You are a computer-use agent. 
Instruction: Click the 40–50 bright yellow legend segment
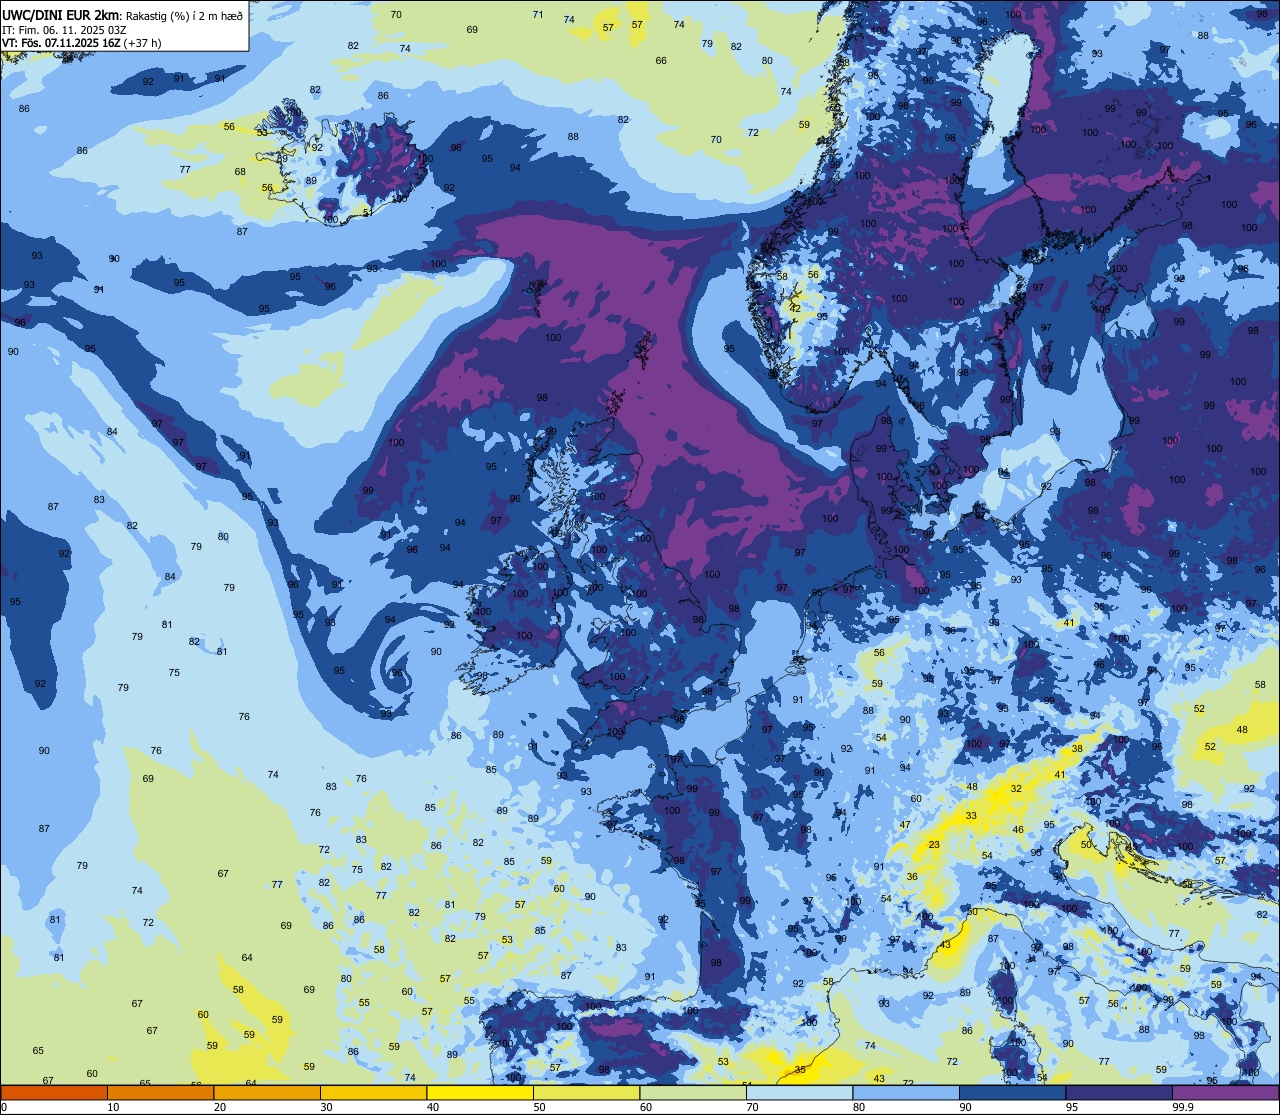tap(480, 1092)
